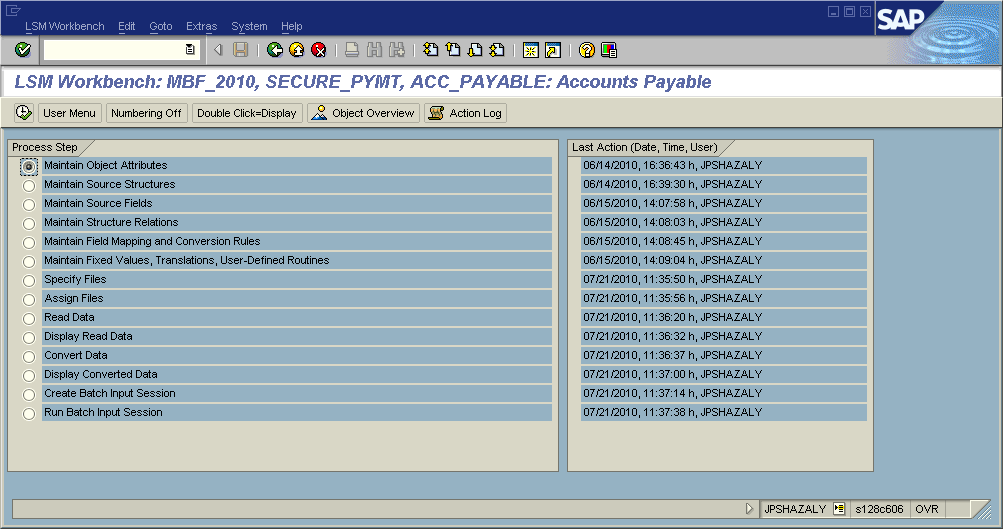The height and width of the screenshot is (529, 1003).
Task: Click the Last Action (Date, Time, User) header
Action: [645, 147]
